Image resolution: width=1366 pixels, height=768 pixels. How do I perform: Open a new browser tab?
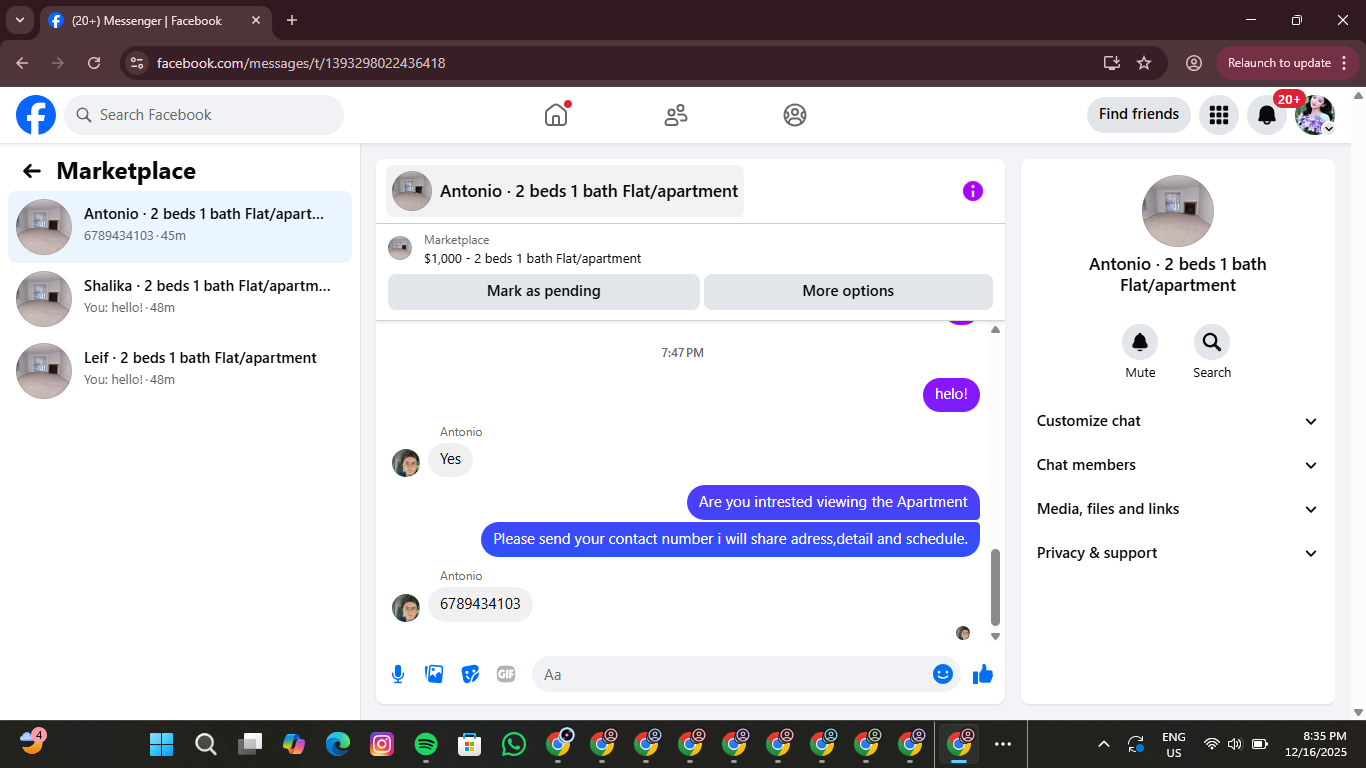tap(292, 20)
